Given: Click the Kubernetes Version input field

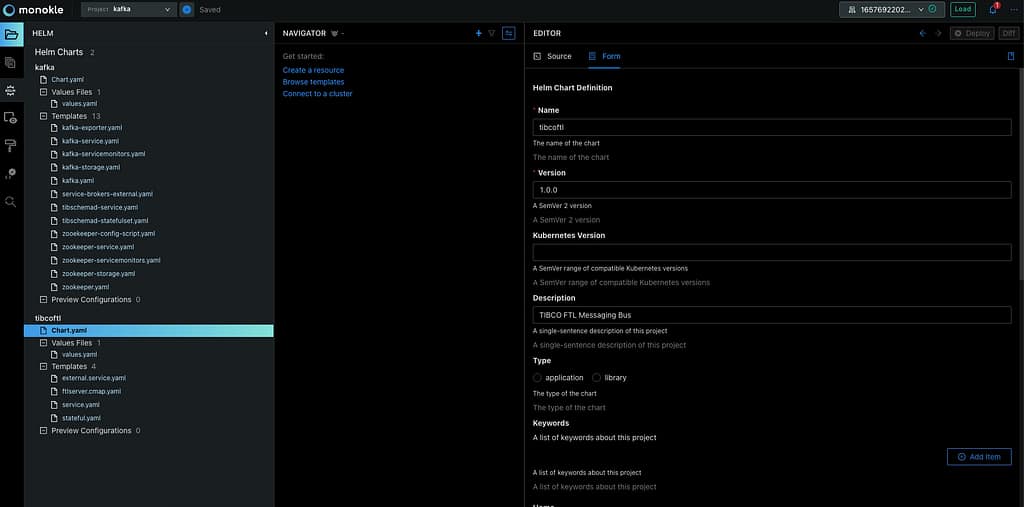Looking at the screenshot, I should (771, 252).
